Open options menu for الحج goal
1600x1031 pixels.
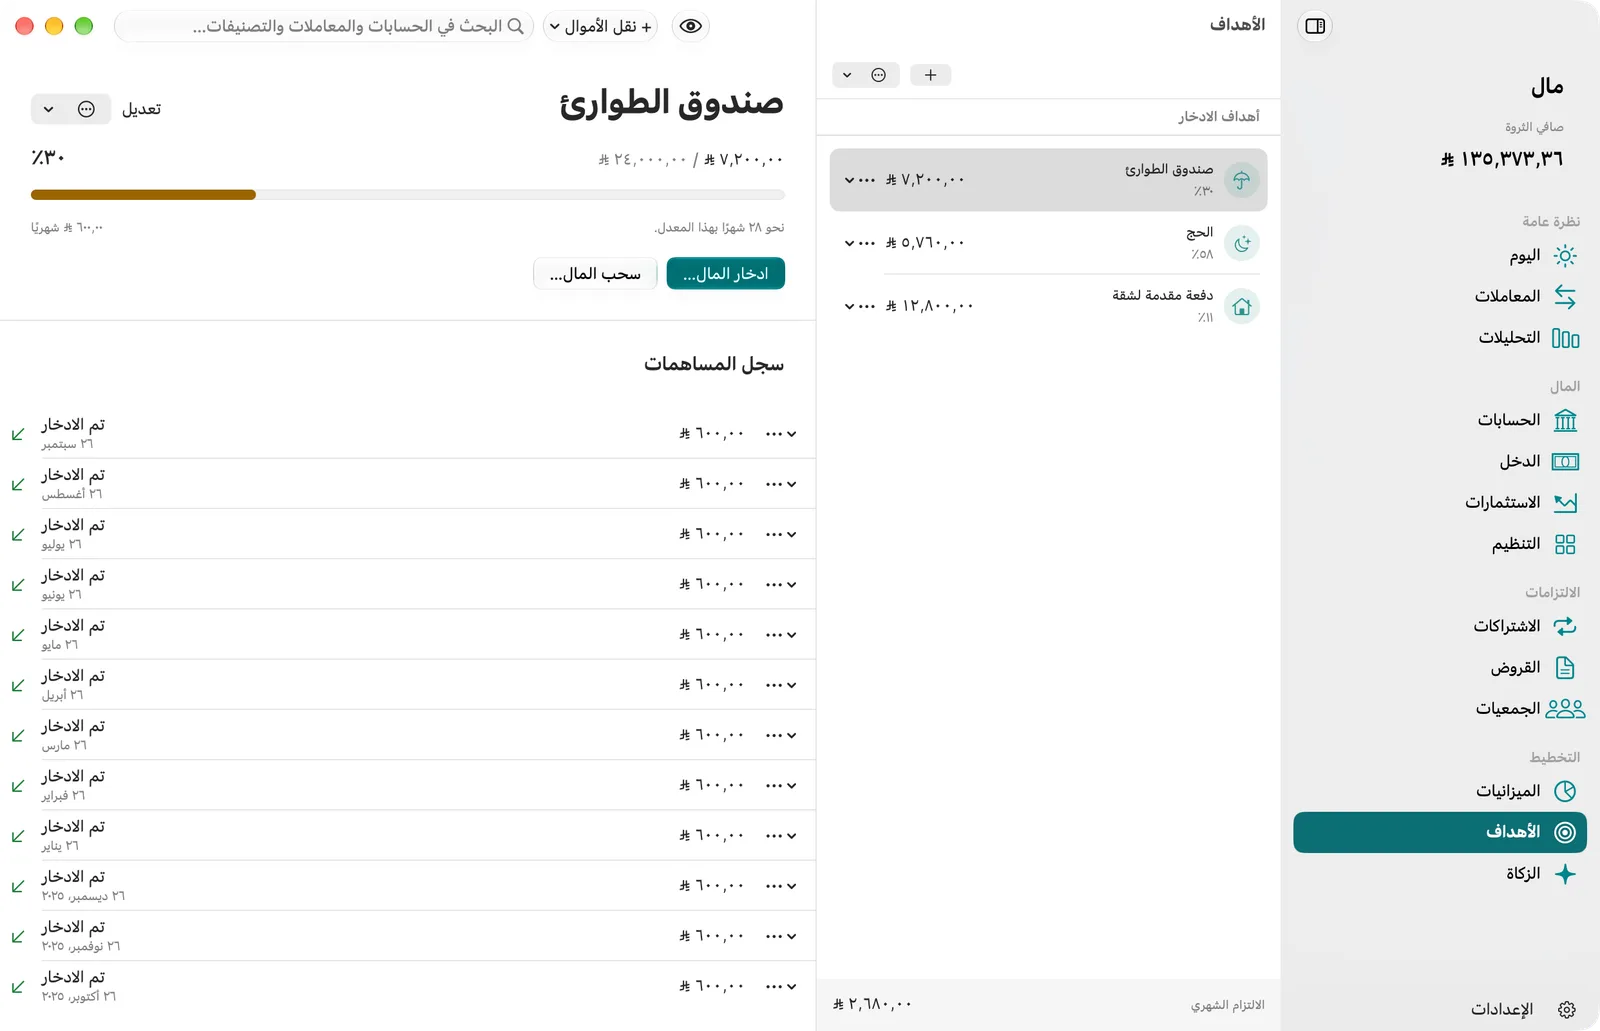tap(860, 243)
